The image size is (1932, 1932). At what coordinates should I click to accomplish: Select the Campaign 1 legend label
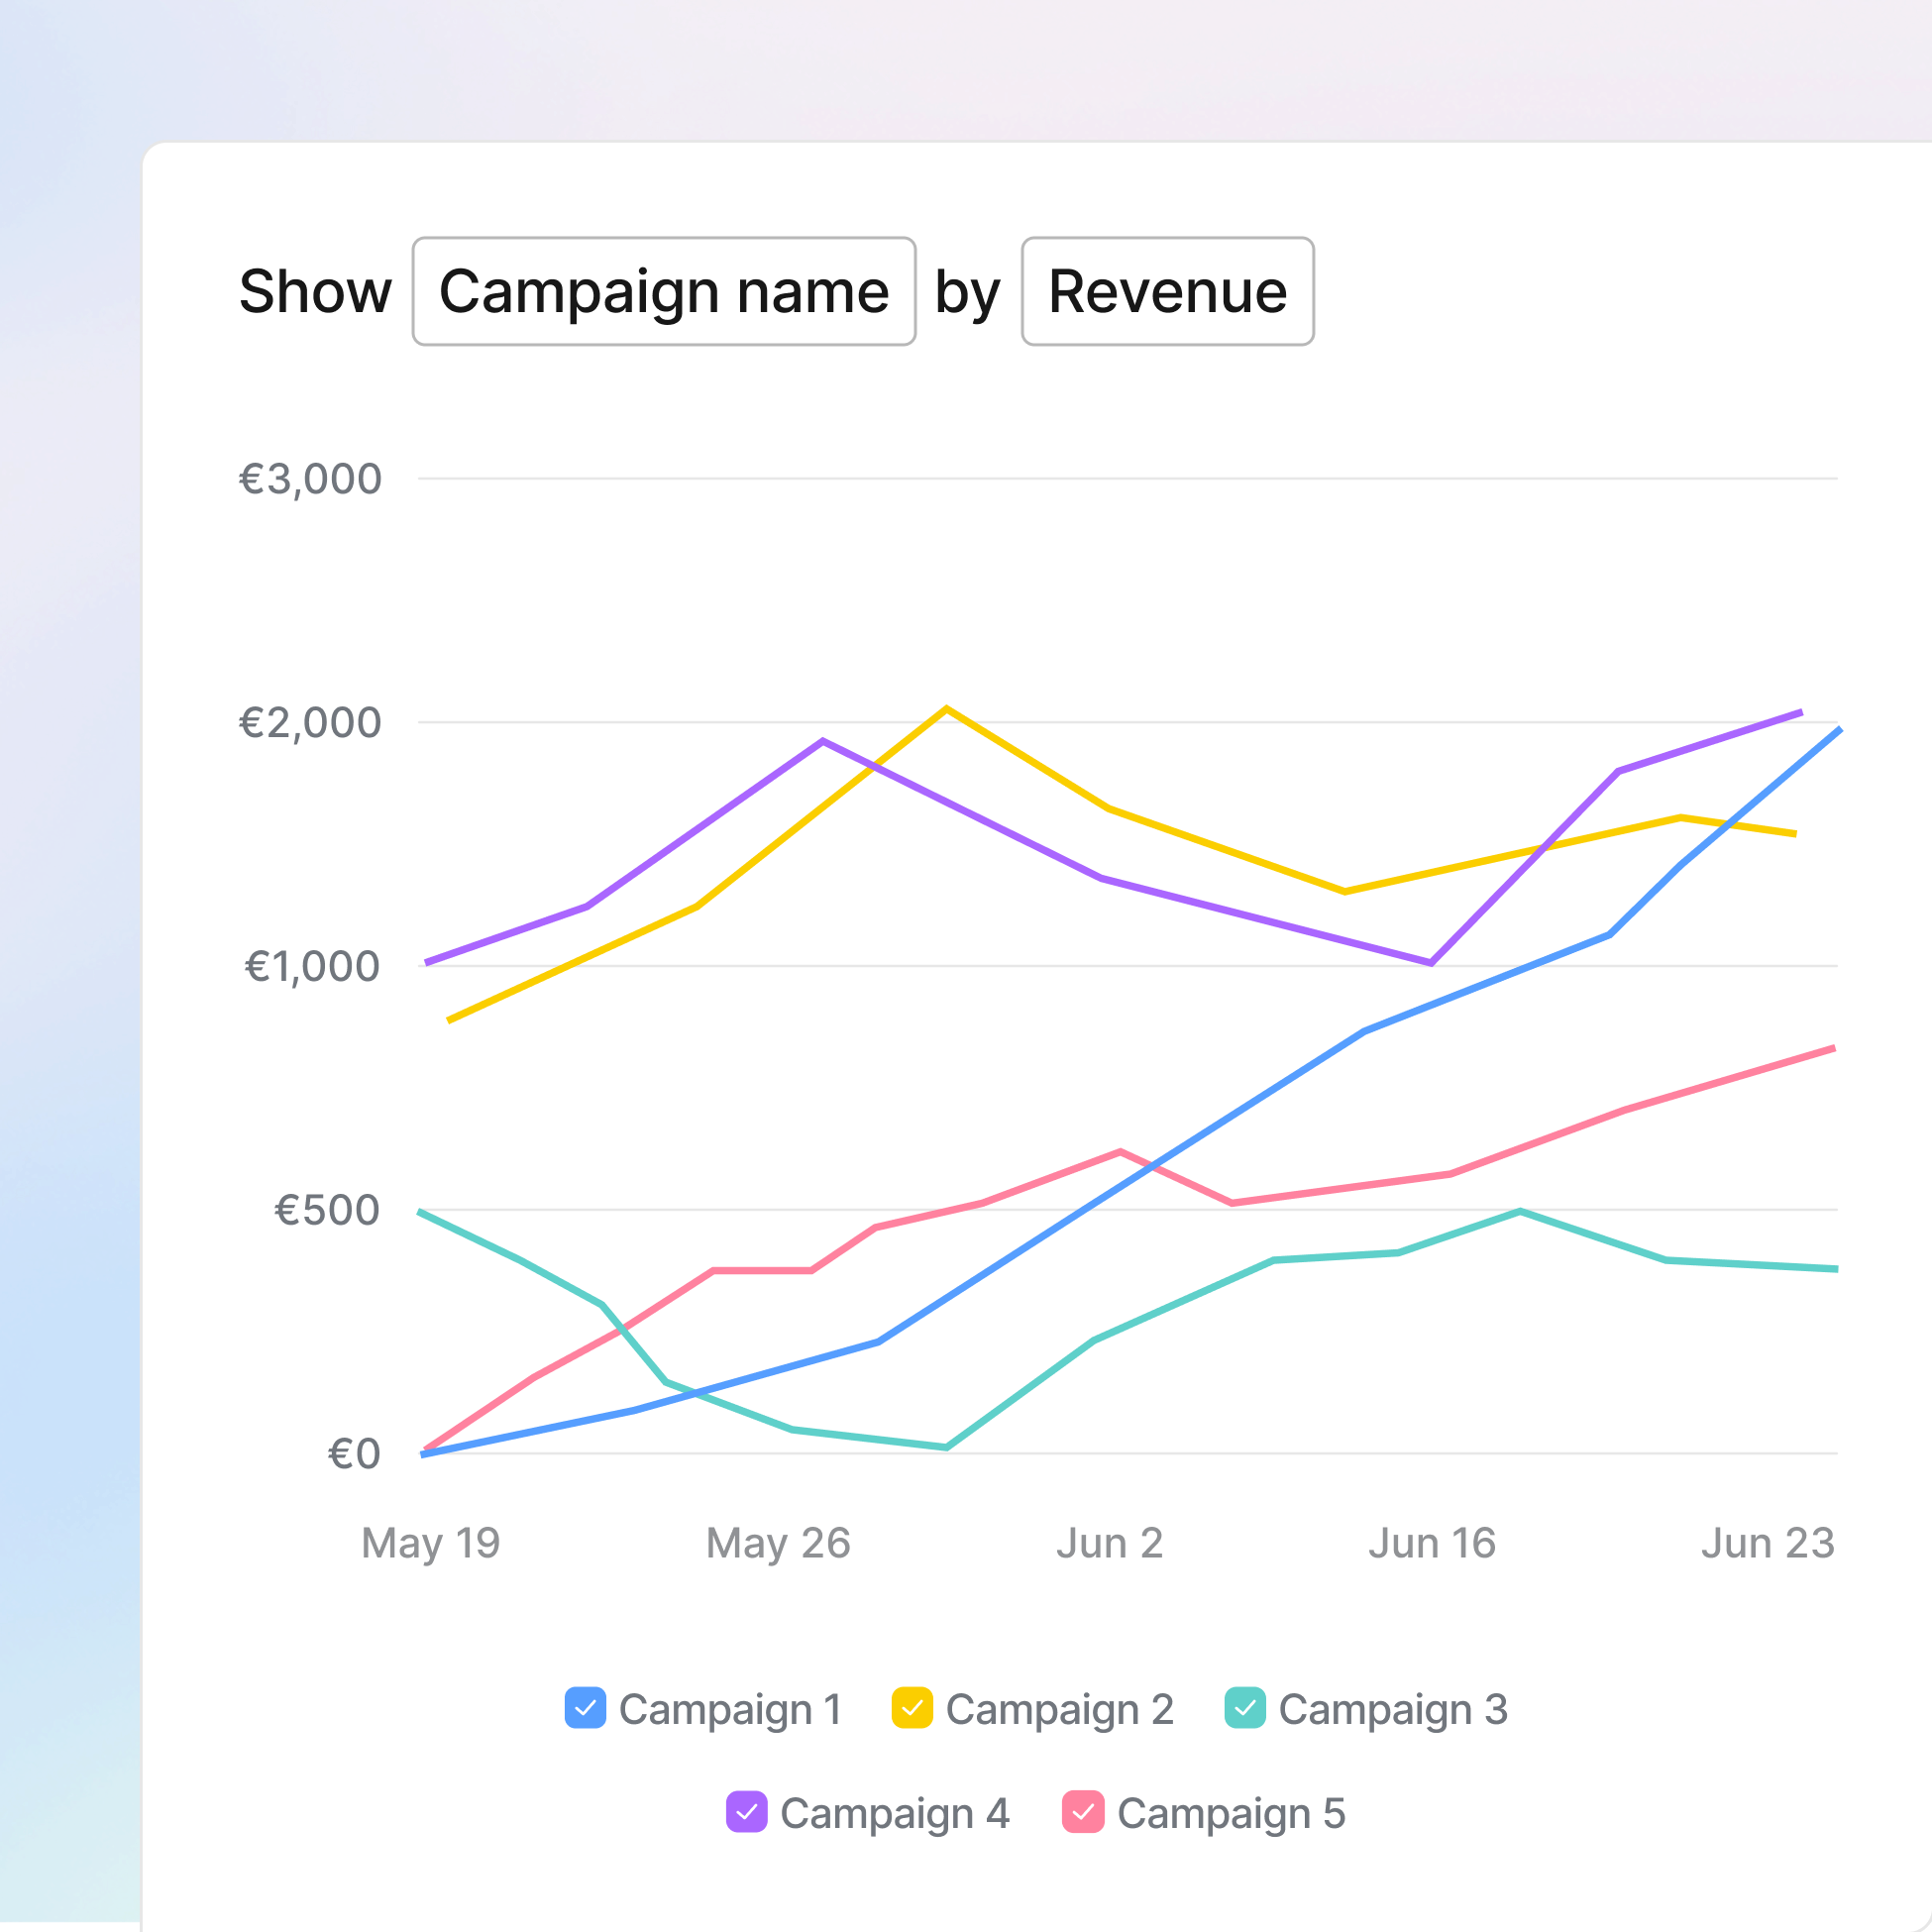click(x=729, y=1710)
